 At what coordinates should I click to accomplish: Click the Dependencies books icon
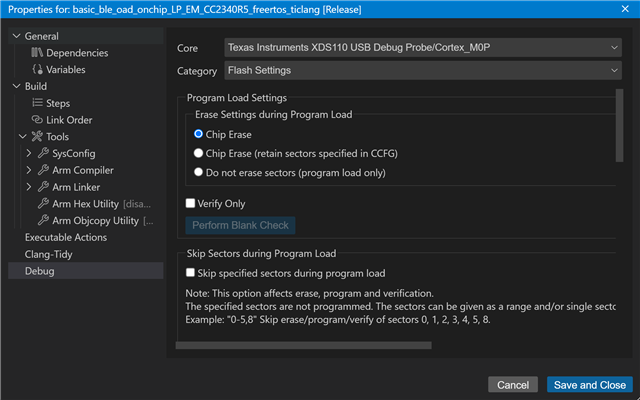tap(38, 52)
